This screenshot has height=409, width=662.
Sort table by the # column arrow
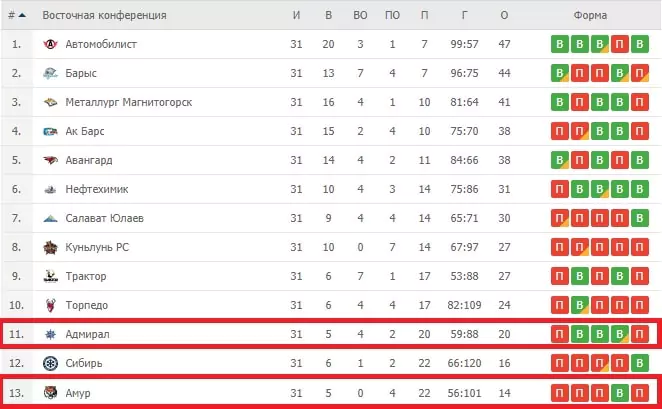tap(22, 15)
